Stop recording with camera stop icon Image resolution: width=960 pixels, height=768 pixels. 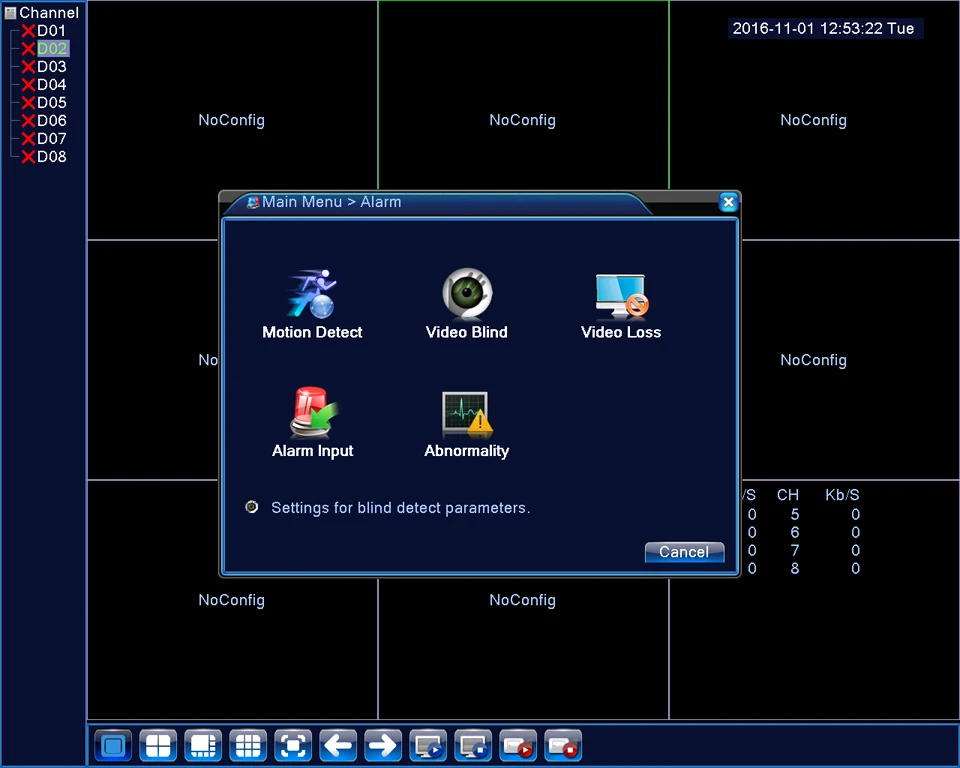point(563,745)
